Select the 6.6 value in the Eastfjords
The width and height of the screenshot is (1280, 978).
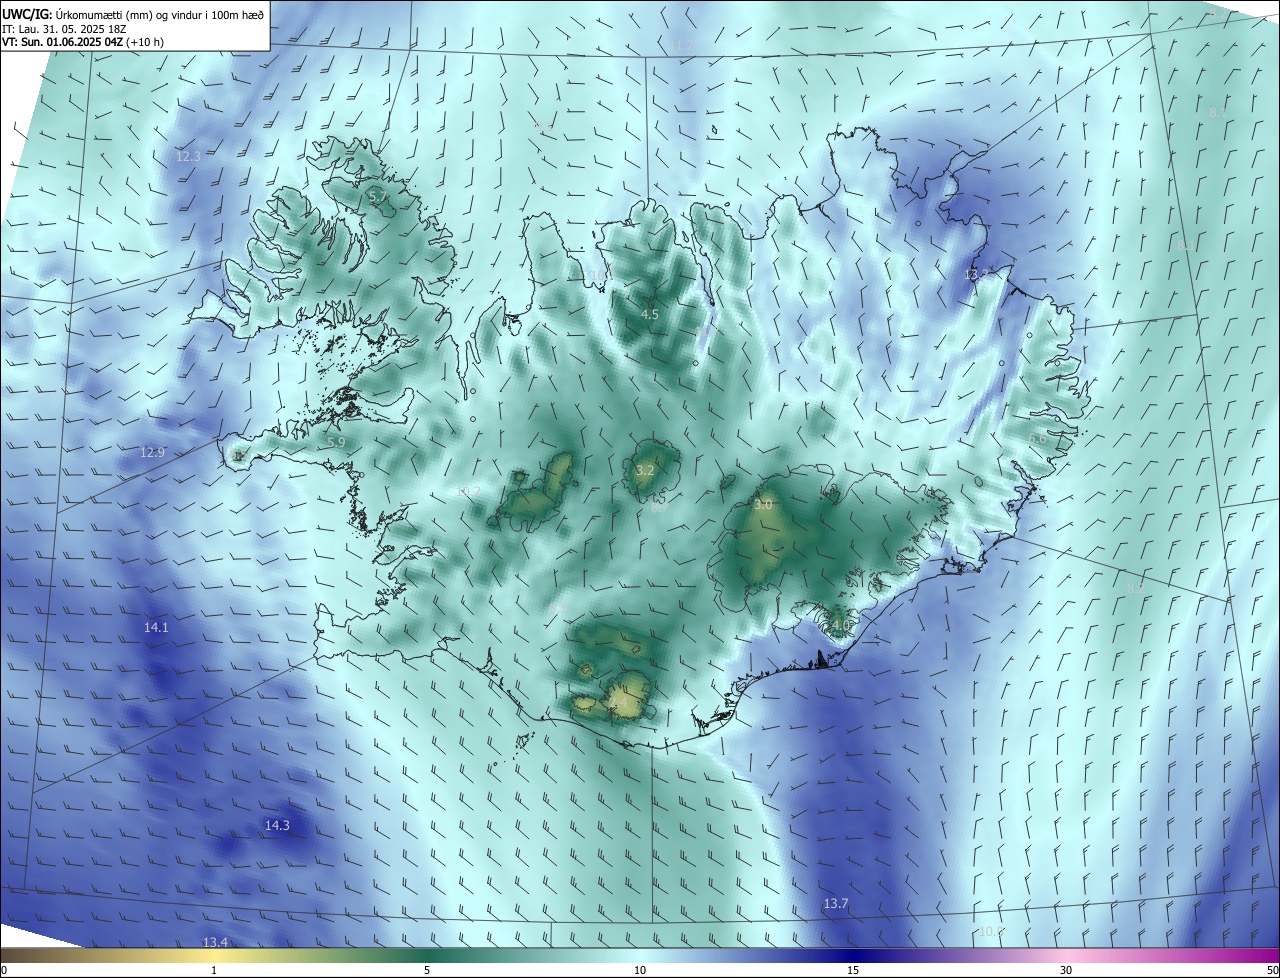click(x=1038, y=439)
